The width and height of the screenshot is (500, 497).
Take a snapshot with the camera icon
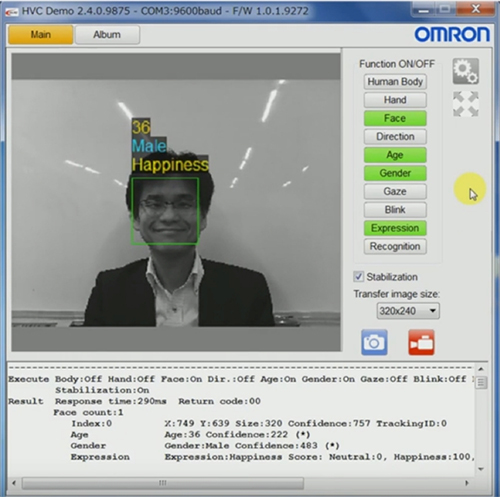[x=374, y=342]
